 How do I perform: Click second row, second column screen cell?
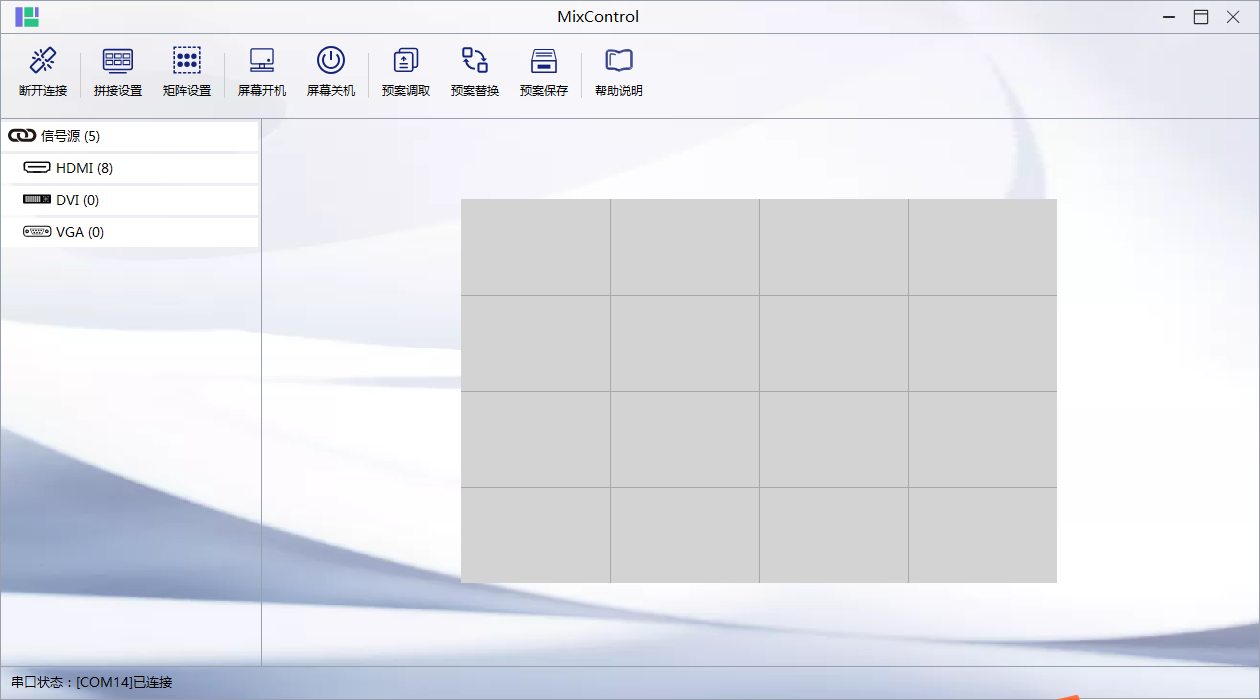point(684,343)
